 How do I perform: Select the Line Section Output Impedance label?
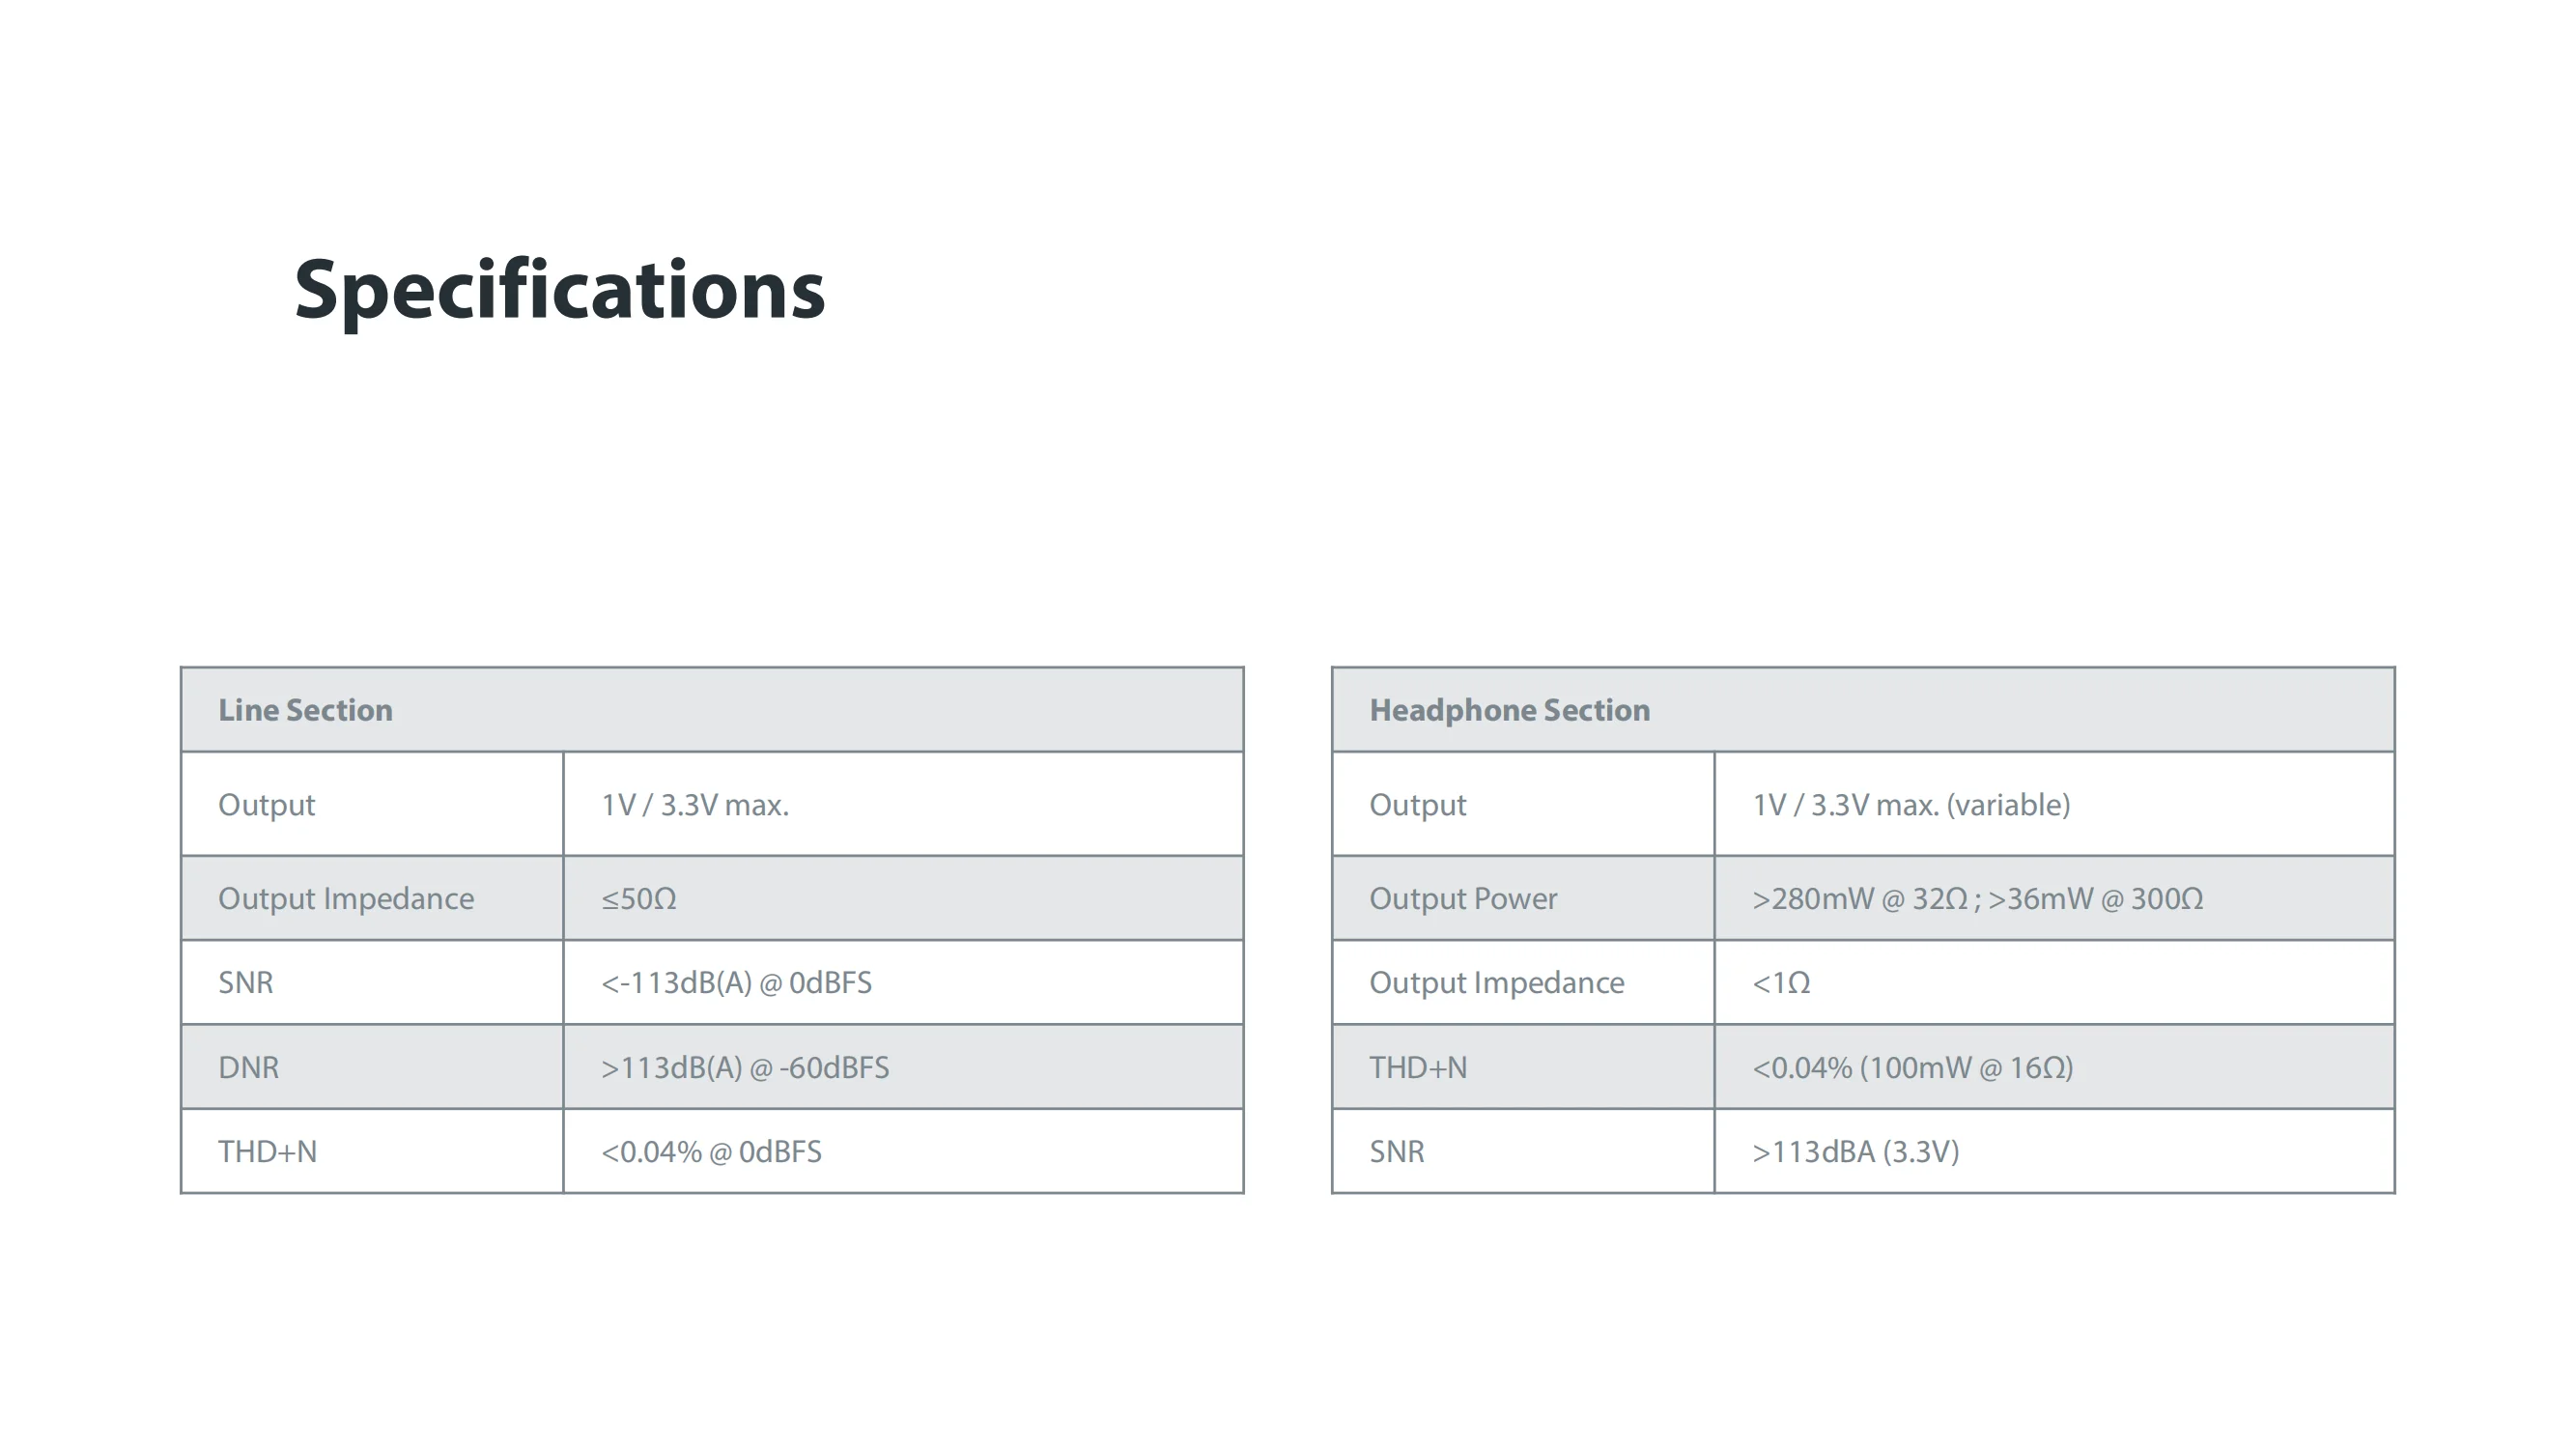pos(346,899)
